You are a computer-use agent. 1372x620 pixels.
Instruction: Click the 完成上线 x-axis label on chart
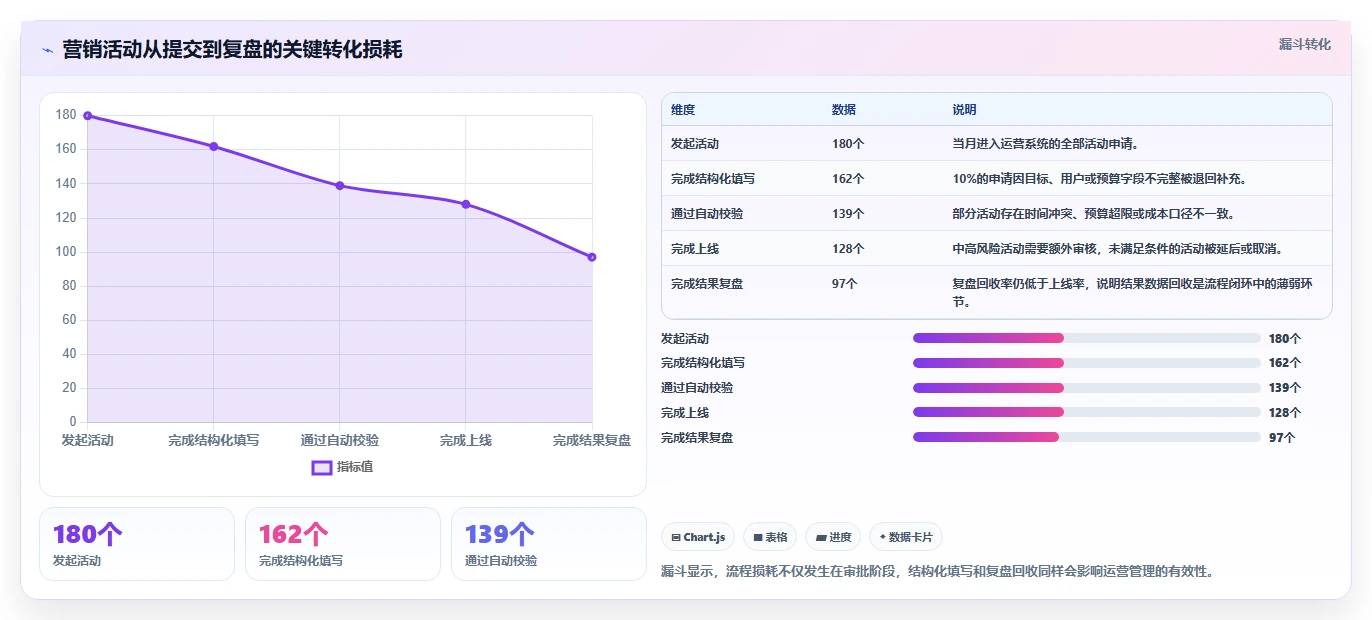point(466,440)
